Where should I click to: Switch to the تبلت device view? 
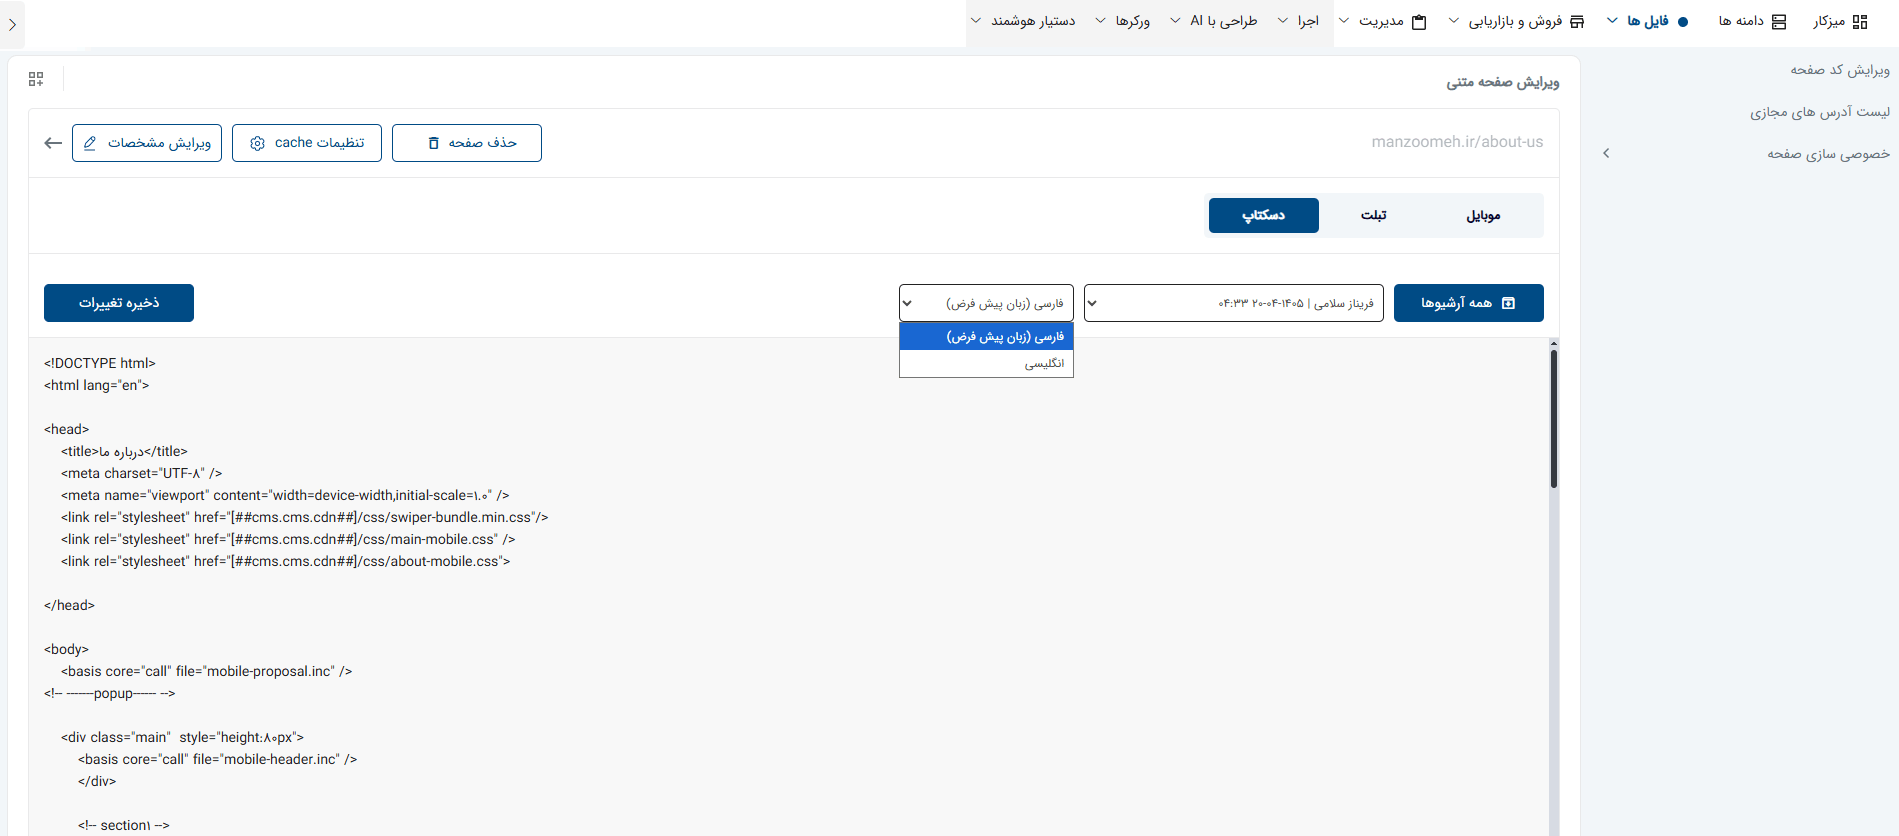click(x=1374, y=215)
